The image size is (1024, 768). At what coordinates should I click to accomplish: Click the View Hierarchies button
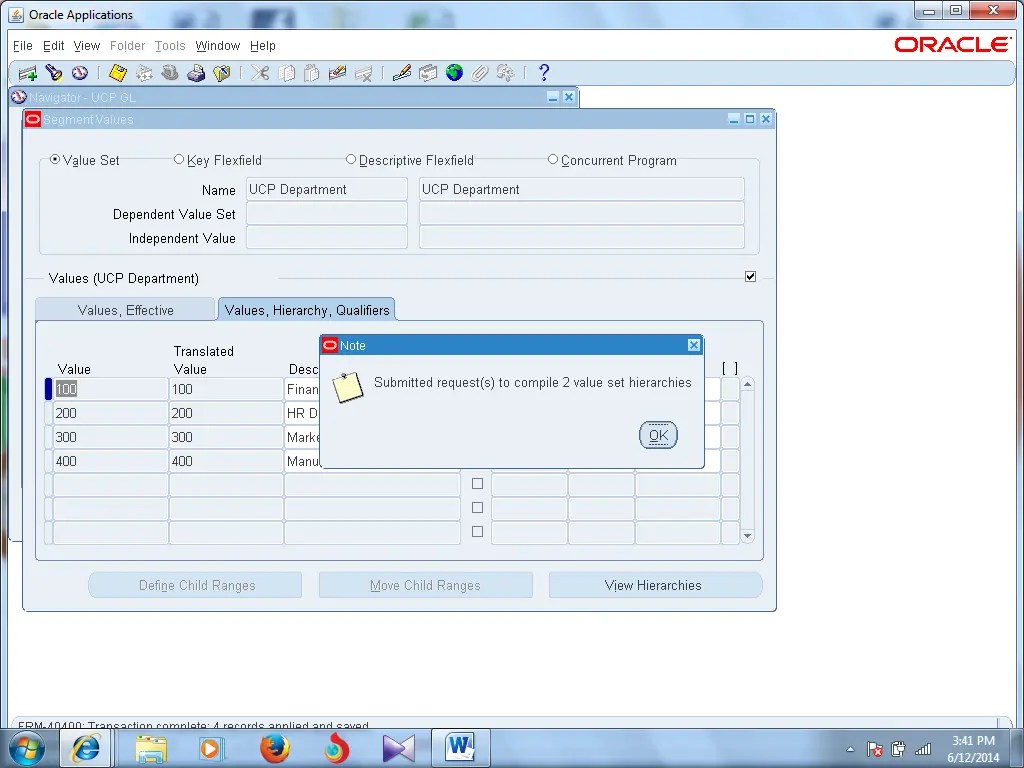(x=655, y=585)
